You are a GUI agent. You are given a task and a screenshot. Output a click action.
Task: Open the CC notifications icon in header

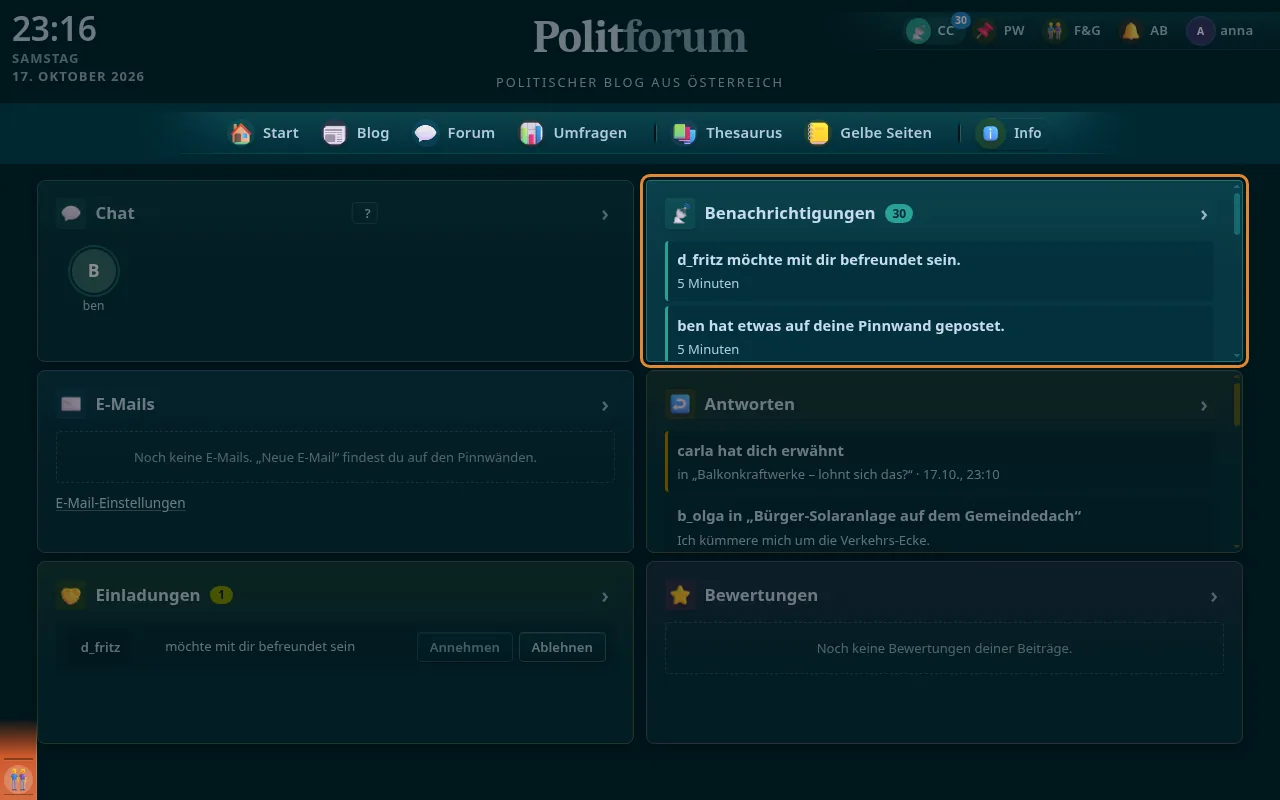tap(918, 31)
